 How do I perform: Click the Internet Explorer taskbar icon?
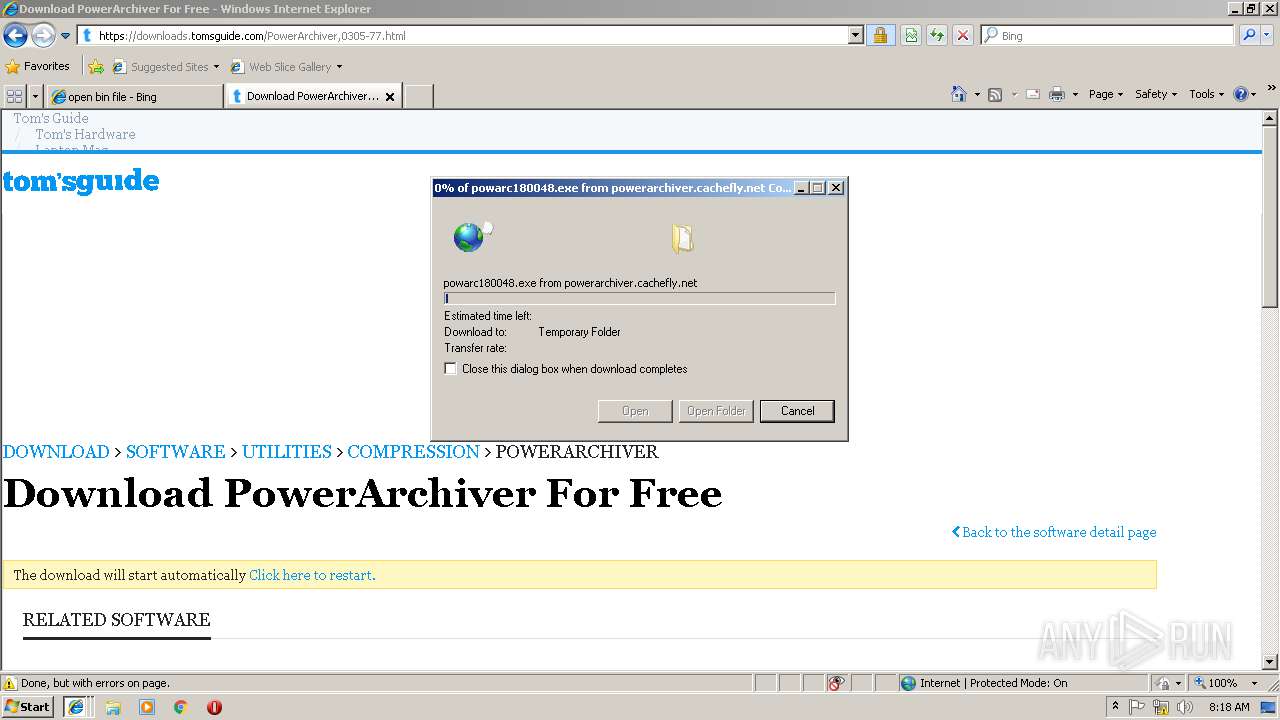(x=75, y=707)
